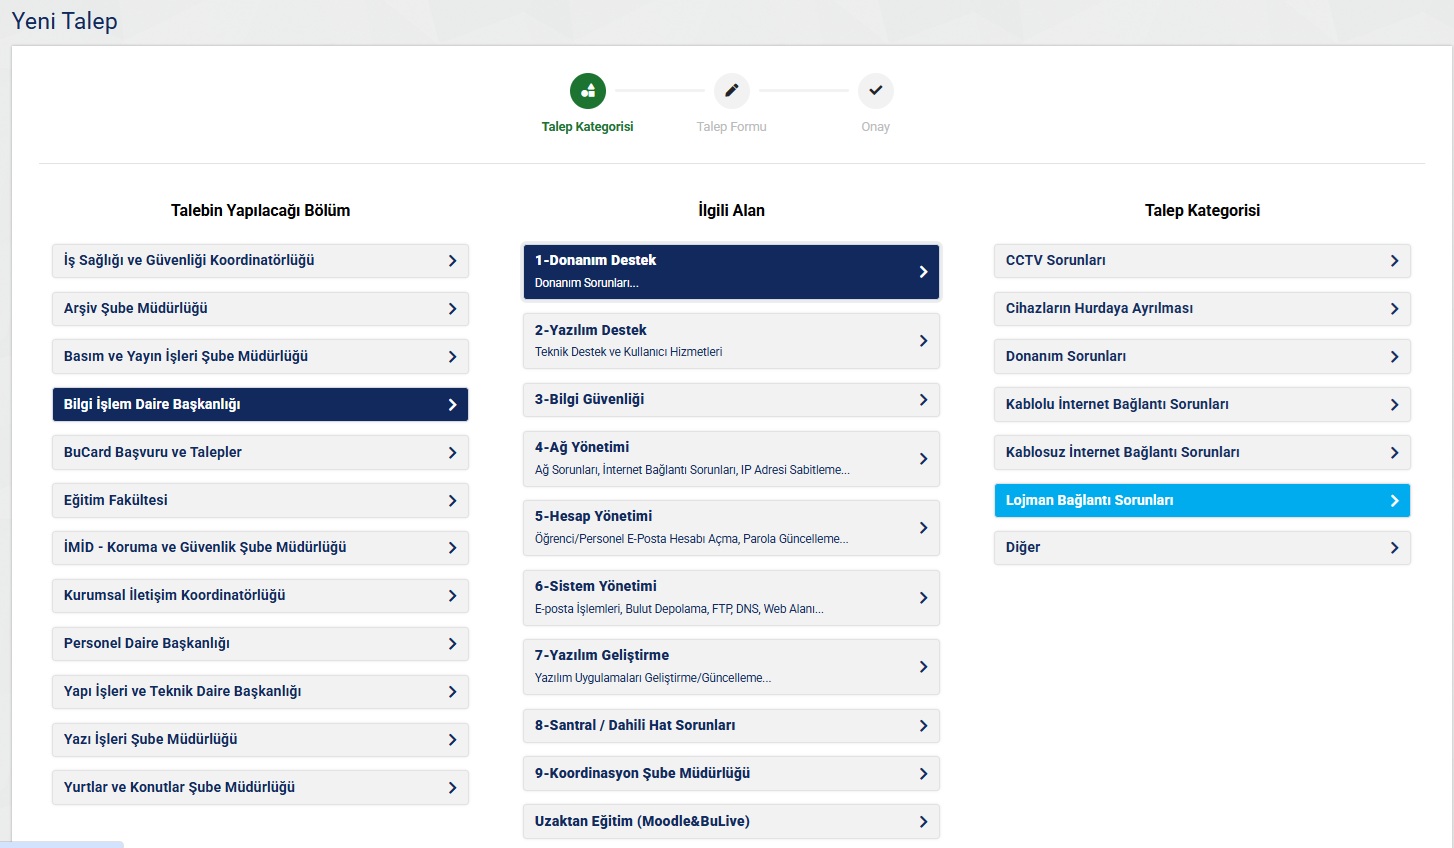
Task: Choose Cihazların Hurdaya Ayrılması category
Action: pyautogui.click(x=1201, y=309)
